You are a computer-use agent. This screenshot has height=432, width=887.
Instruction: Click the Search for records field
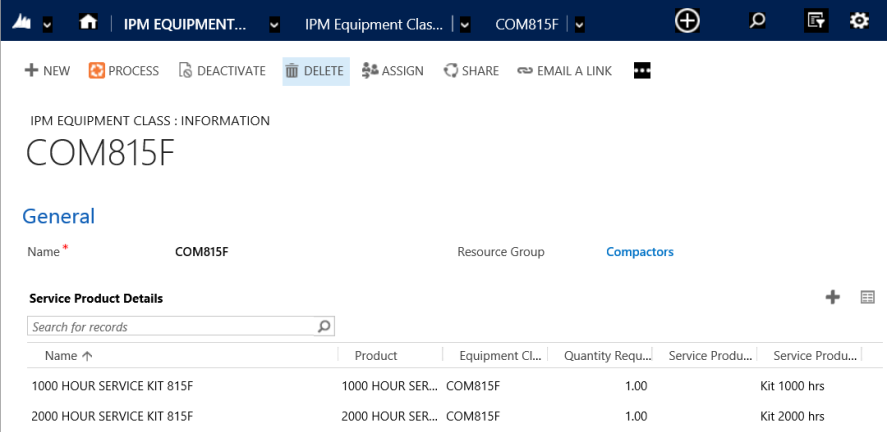click(x=170, y=327)
